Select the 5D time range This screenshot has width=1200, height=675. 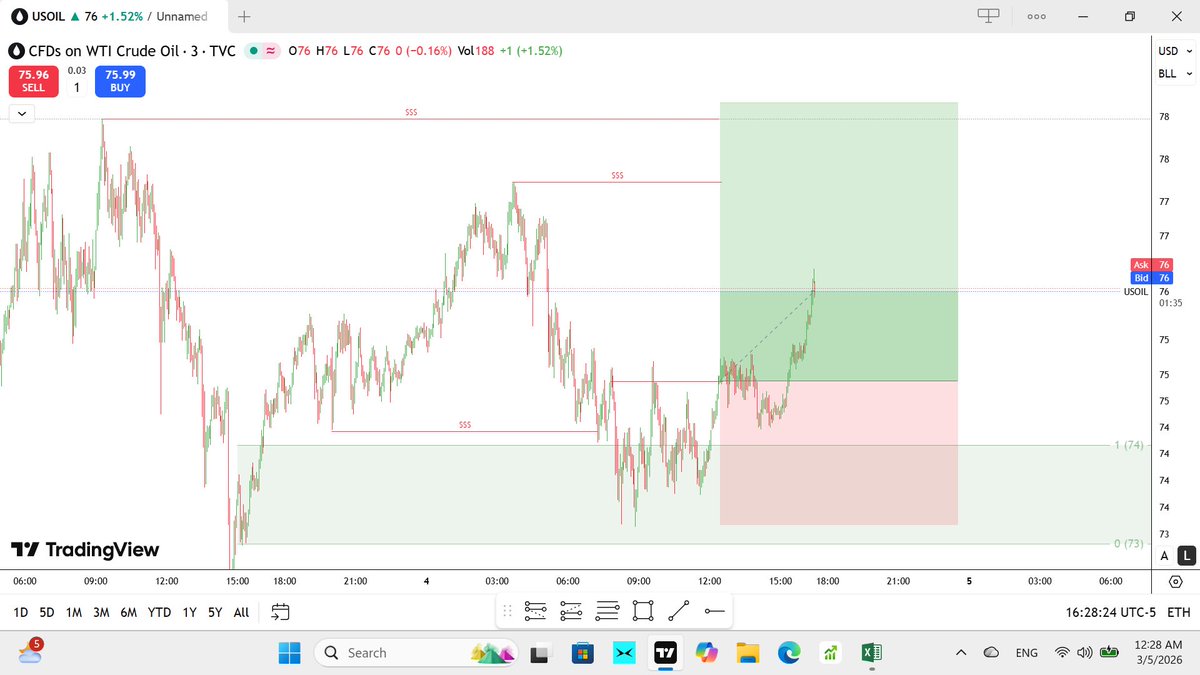(x=47, y=612)
